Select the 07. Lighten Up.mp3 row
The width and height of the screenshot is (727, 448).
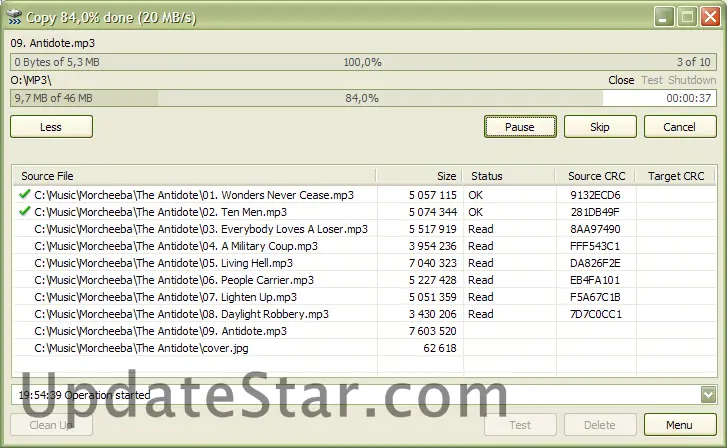point(364,297)
